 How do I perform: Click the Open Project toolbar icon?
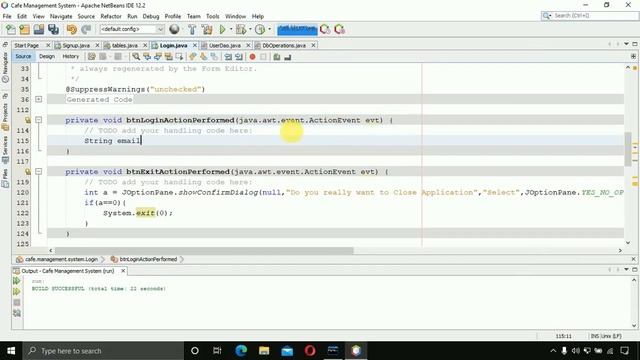pyautogui.click(x=39, y=29)
